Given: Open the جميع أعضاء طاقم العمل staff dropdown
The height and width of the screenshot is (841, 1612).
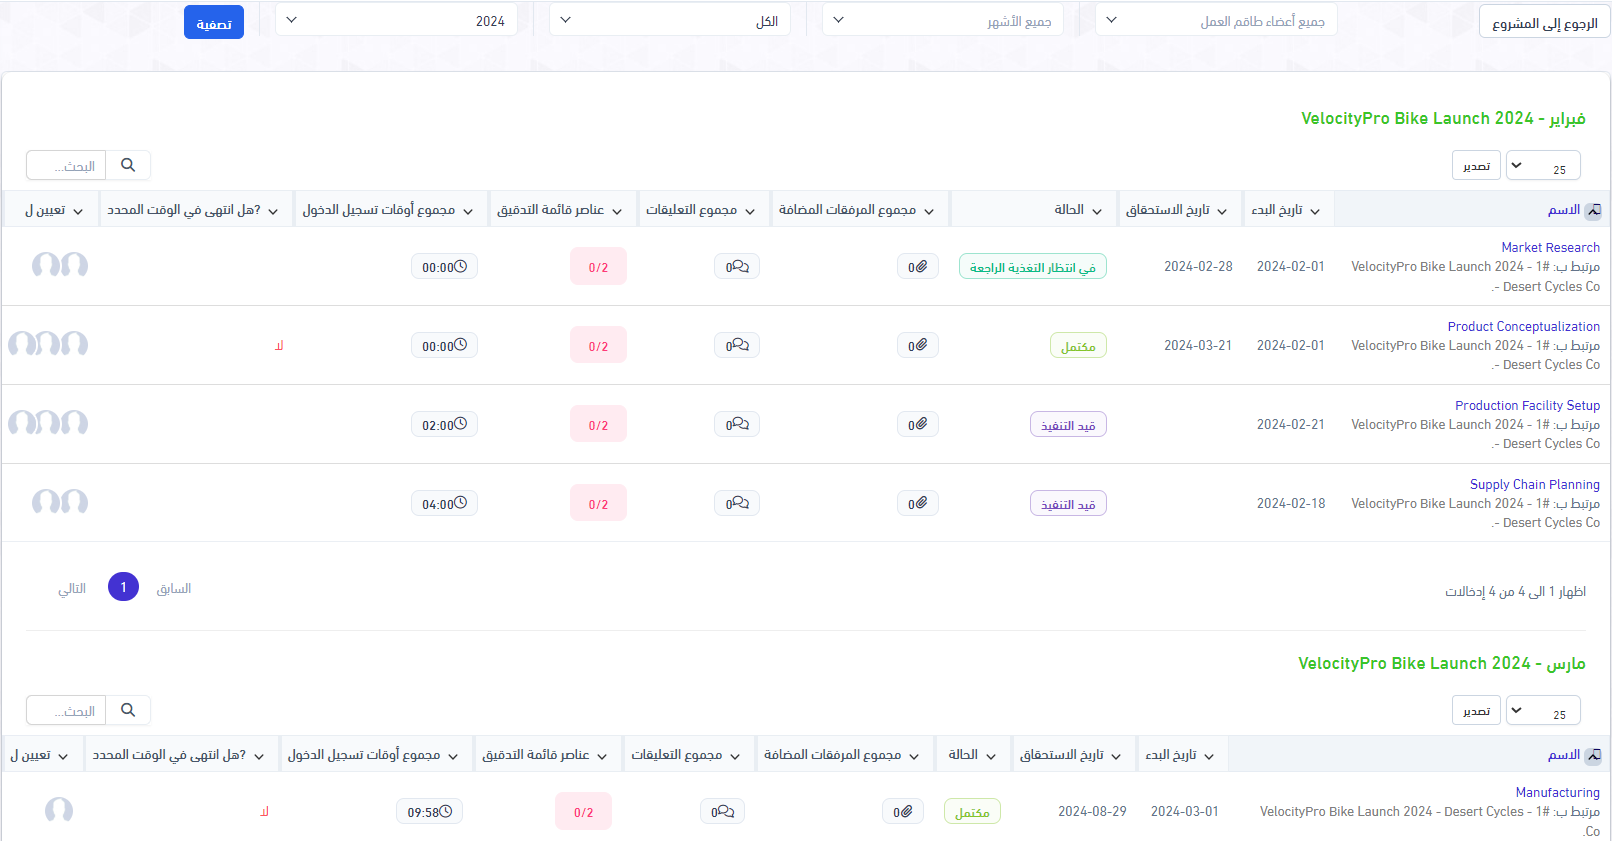Looking at the screenshot, I should click(x=1216, y=21).
